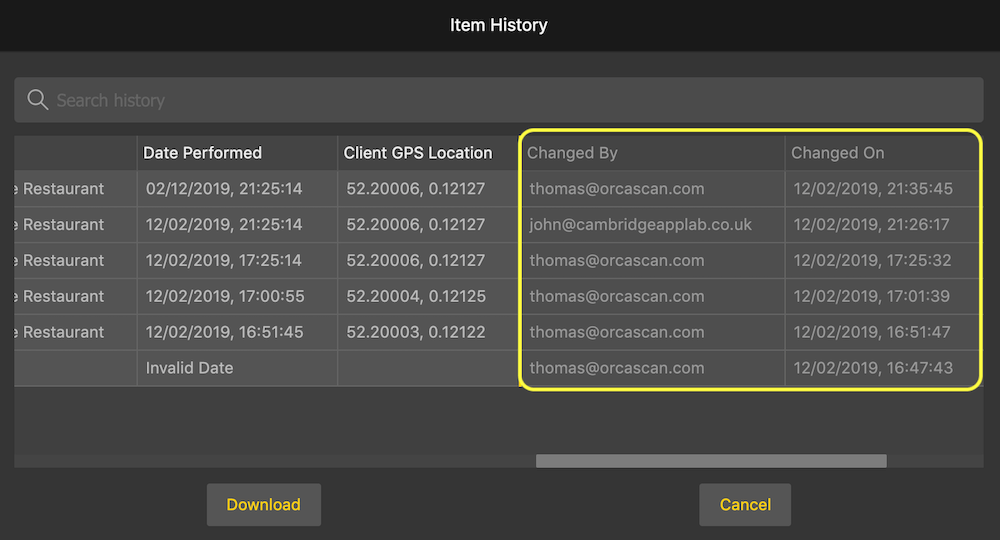This screenshot has width=1000, height=540.
Task: Select GPS cell 52.20003, 0.12122
Action: pyautogui.click(x=416, y=333)
